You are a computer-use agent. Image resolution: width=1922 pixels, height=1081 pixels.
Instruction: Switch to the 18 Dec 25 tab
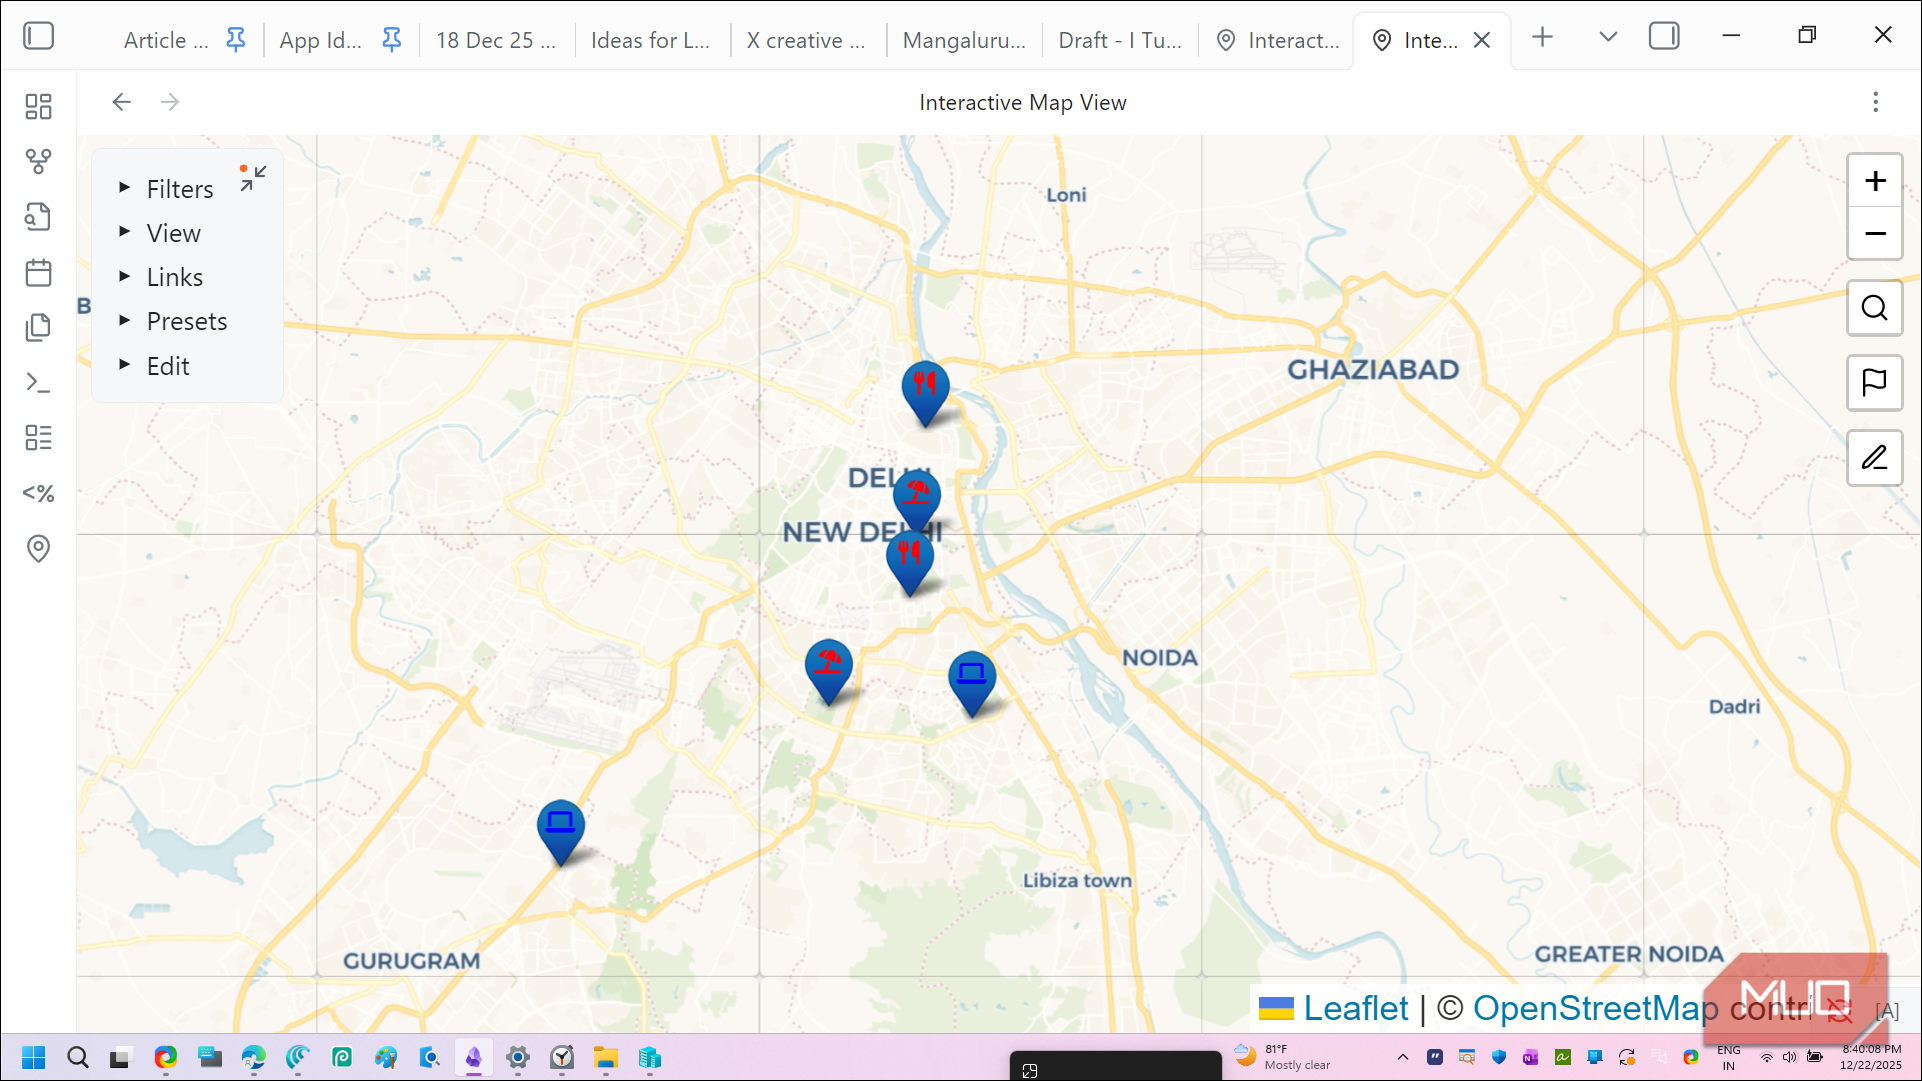tap(496, 40)
